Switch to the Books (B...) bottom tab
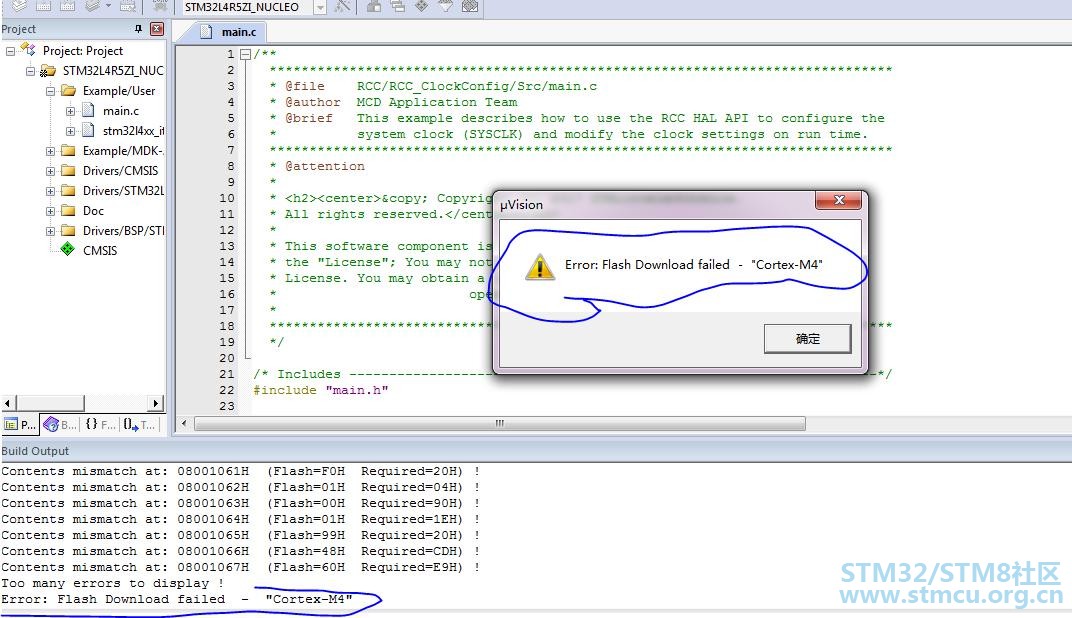1072x618 pixels. (60, 425)
